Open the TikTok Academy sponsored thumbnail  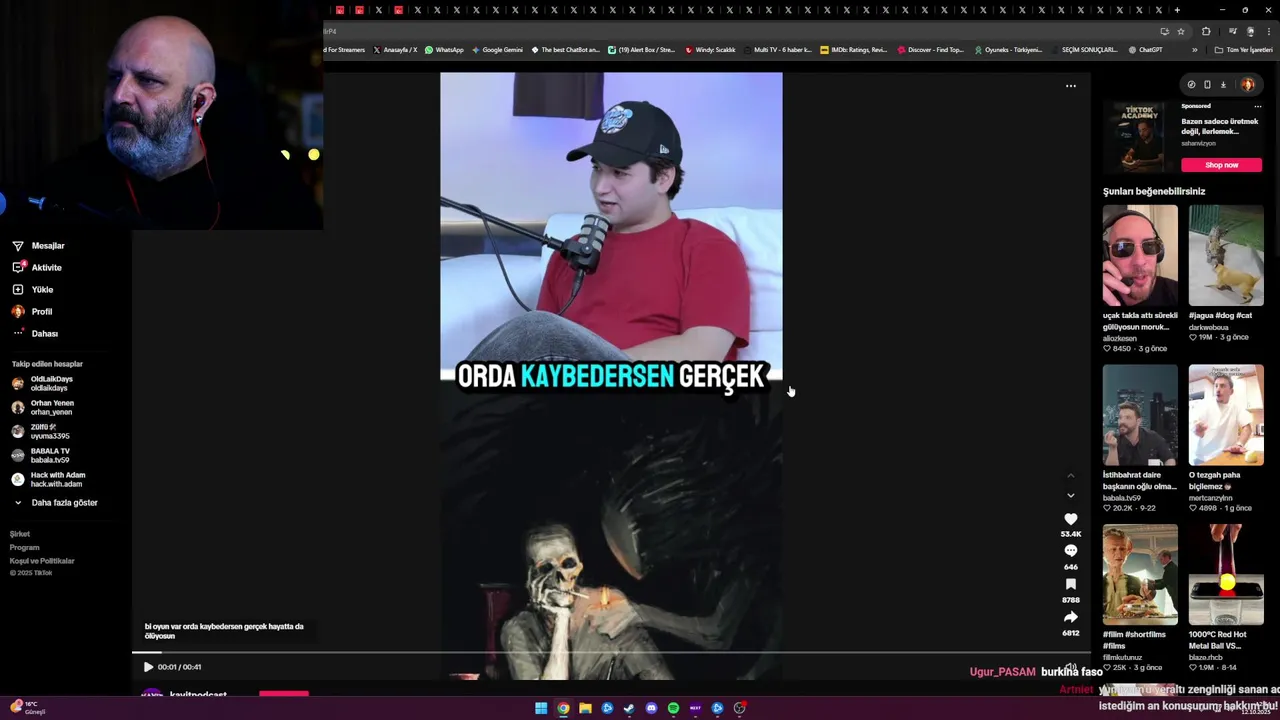point(1140,137)
